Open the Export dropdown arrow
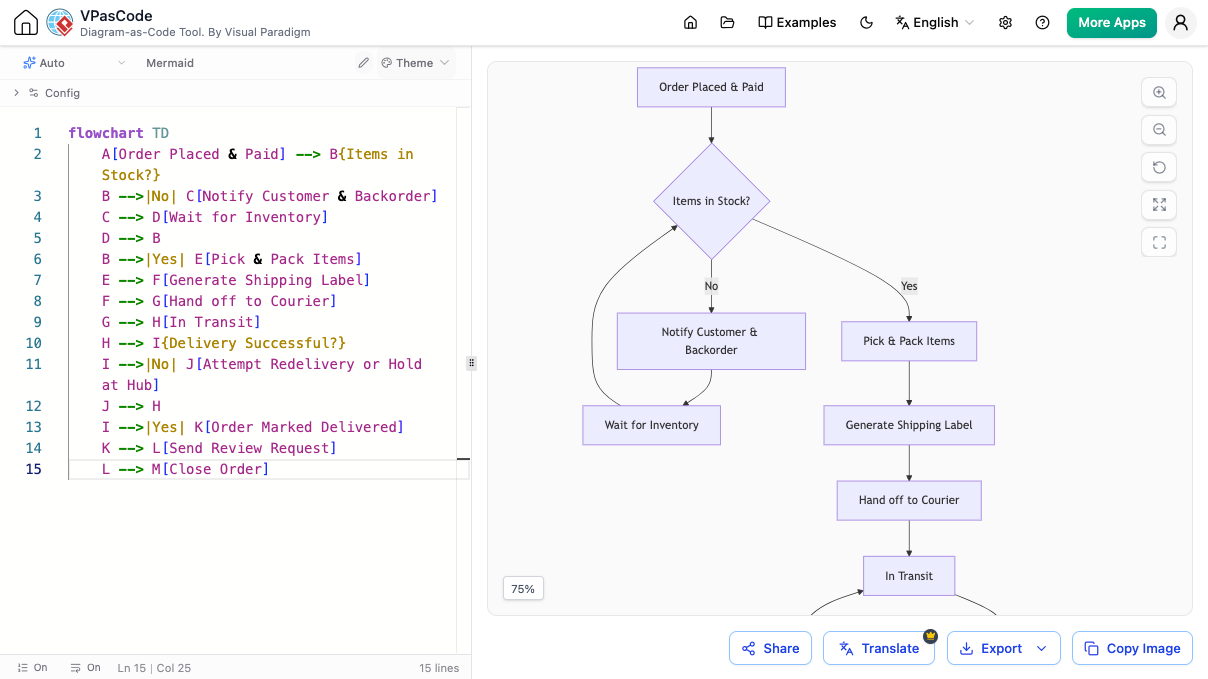 tap(1041, 648)
